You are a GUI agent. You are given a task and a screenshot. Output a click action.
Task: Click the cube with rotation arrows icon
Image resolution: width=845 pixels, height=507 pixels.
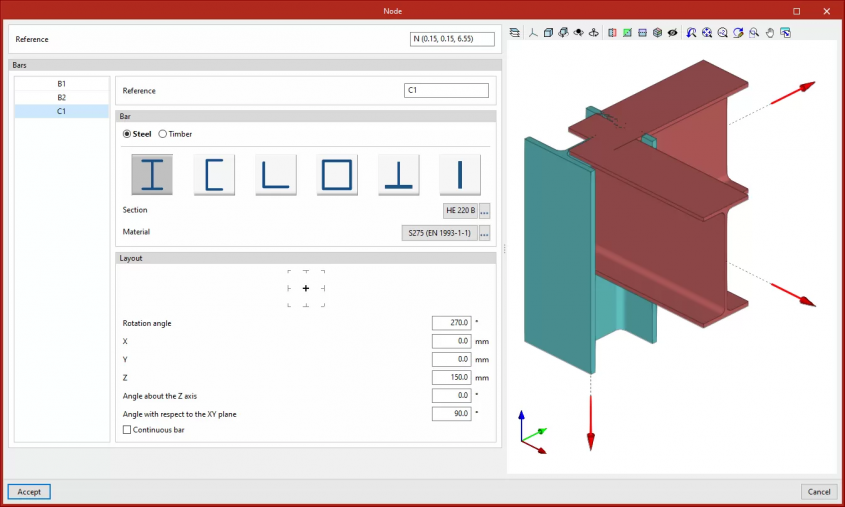[x=563, y=33]
